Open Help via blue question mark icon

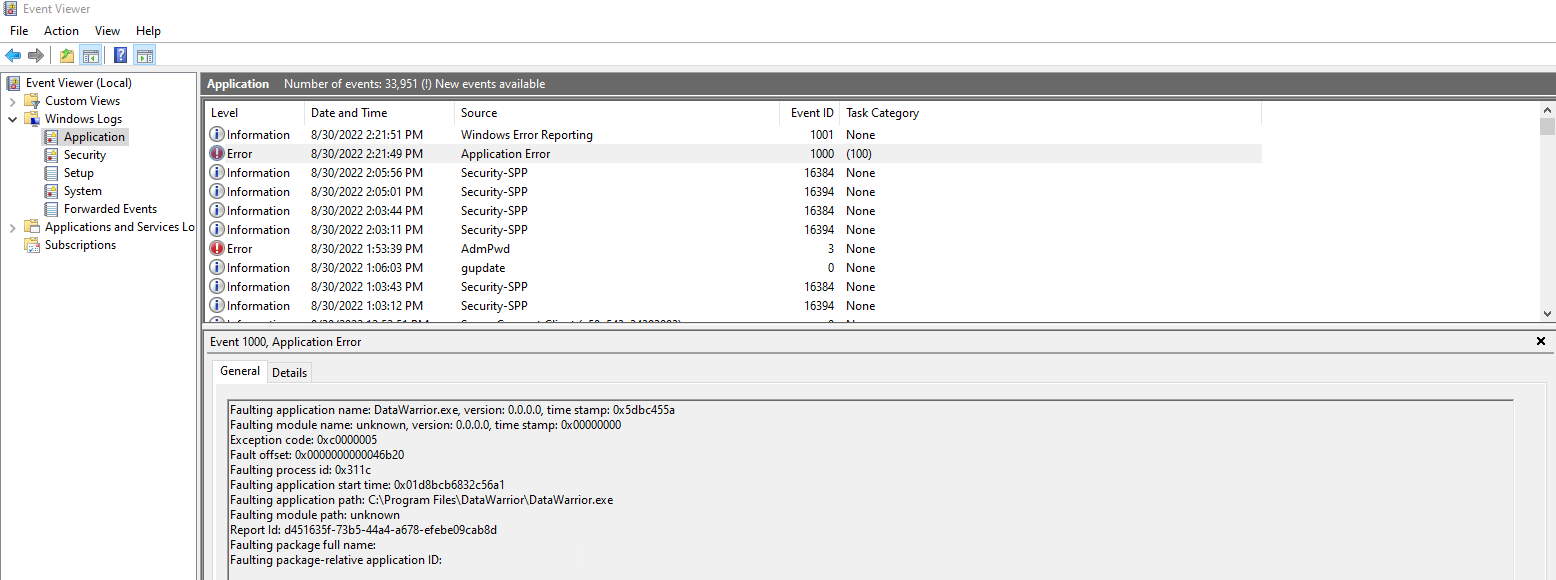tap(120, 55)
